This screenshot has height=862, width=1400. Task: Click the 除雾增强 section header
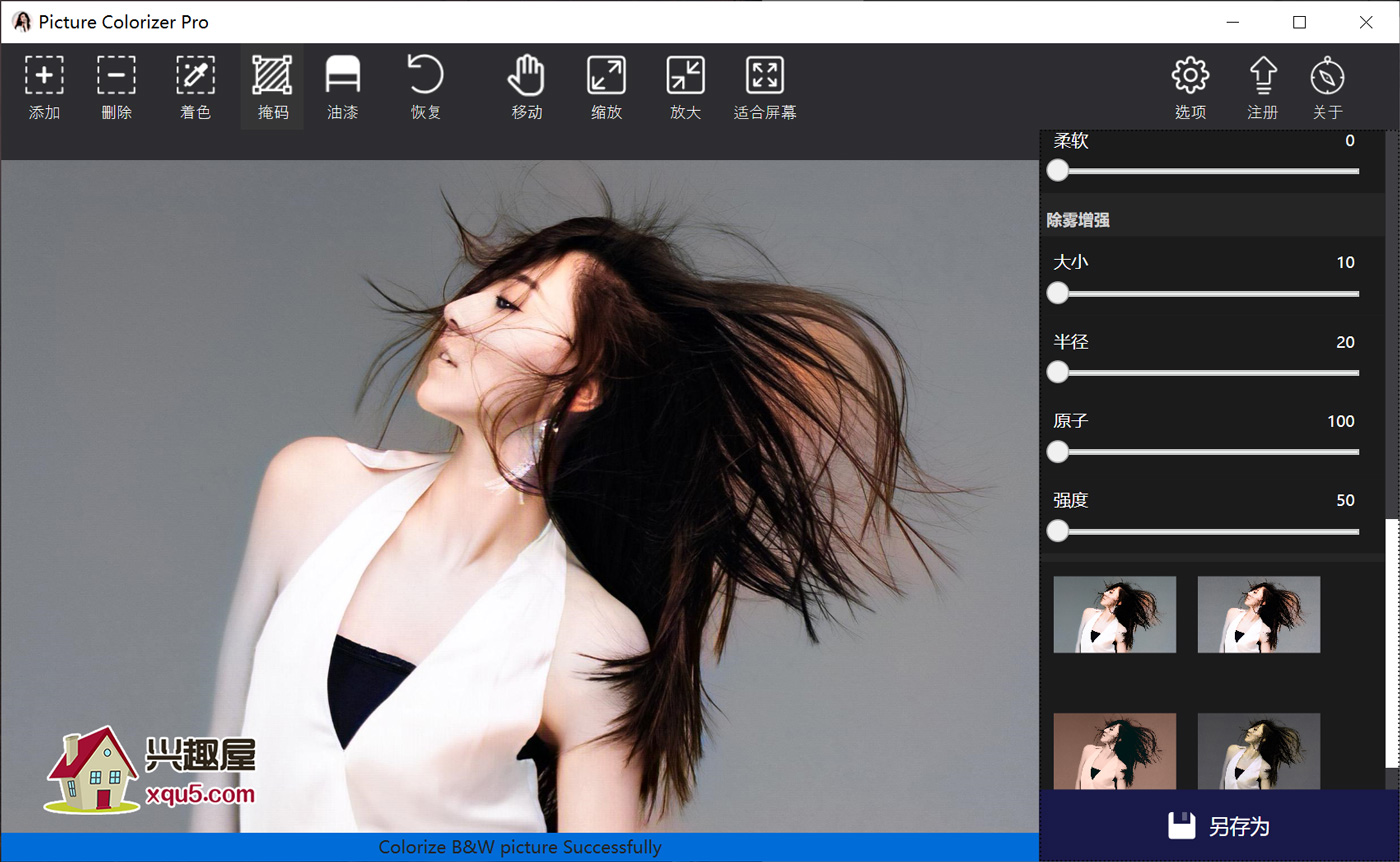(x=1078, y=220)
